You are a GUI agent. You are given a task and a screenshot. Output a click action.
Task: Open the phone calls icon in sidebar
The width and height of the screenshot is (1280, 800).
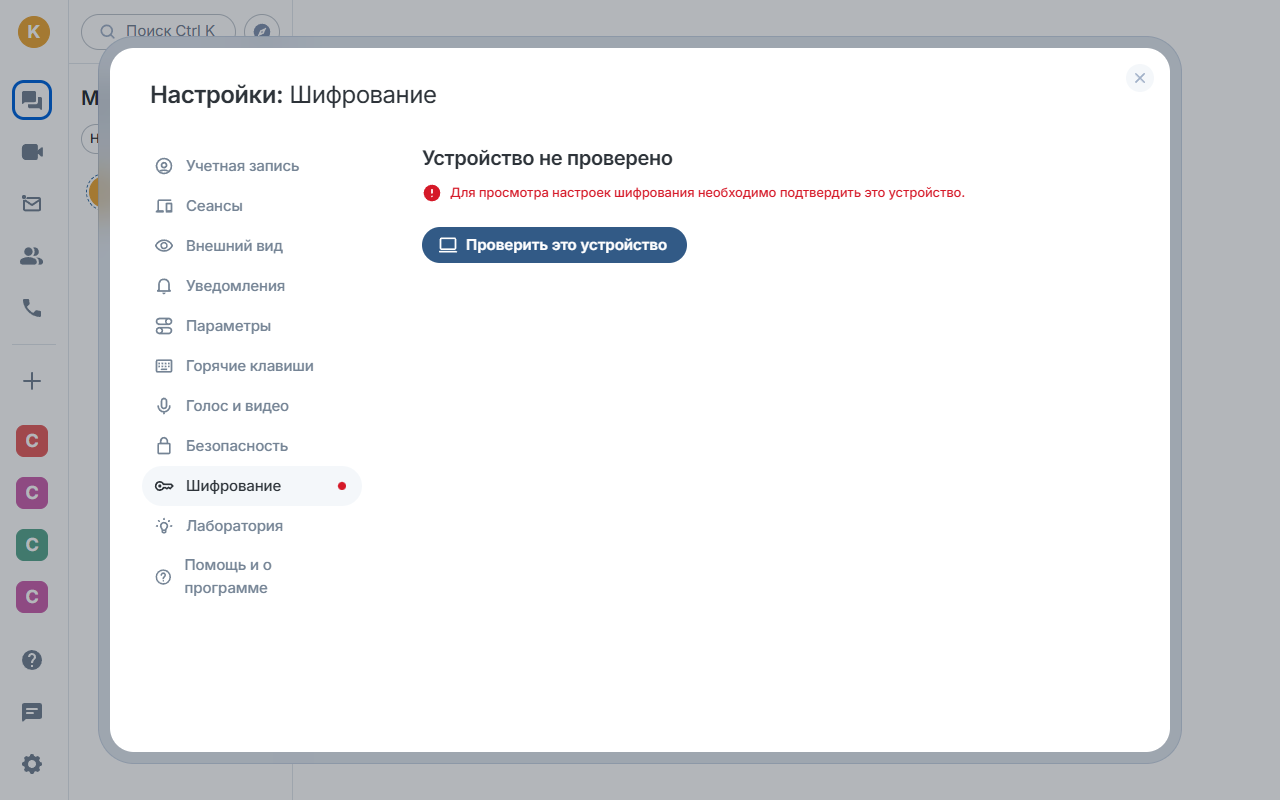[x=32, y=308]
